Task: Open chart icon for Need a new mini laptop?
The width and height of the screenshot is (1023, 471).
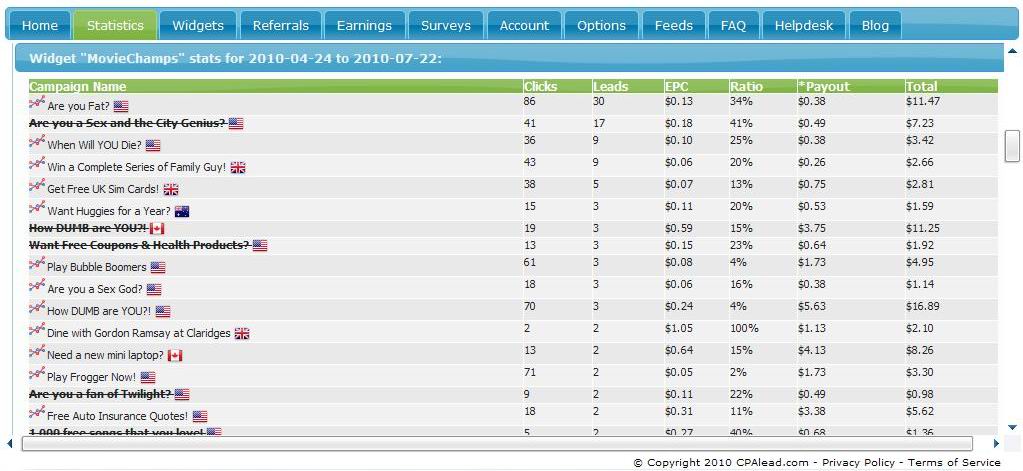Action: click(x=37, y=352)
